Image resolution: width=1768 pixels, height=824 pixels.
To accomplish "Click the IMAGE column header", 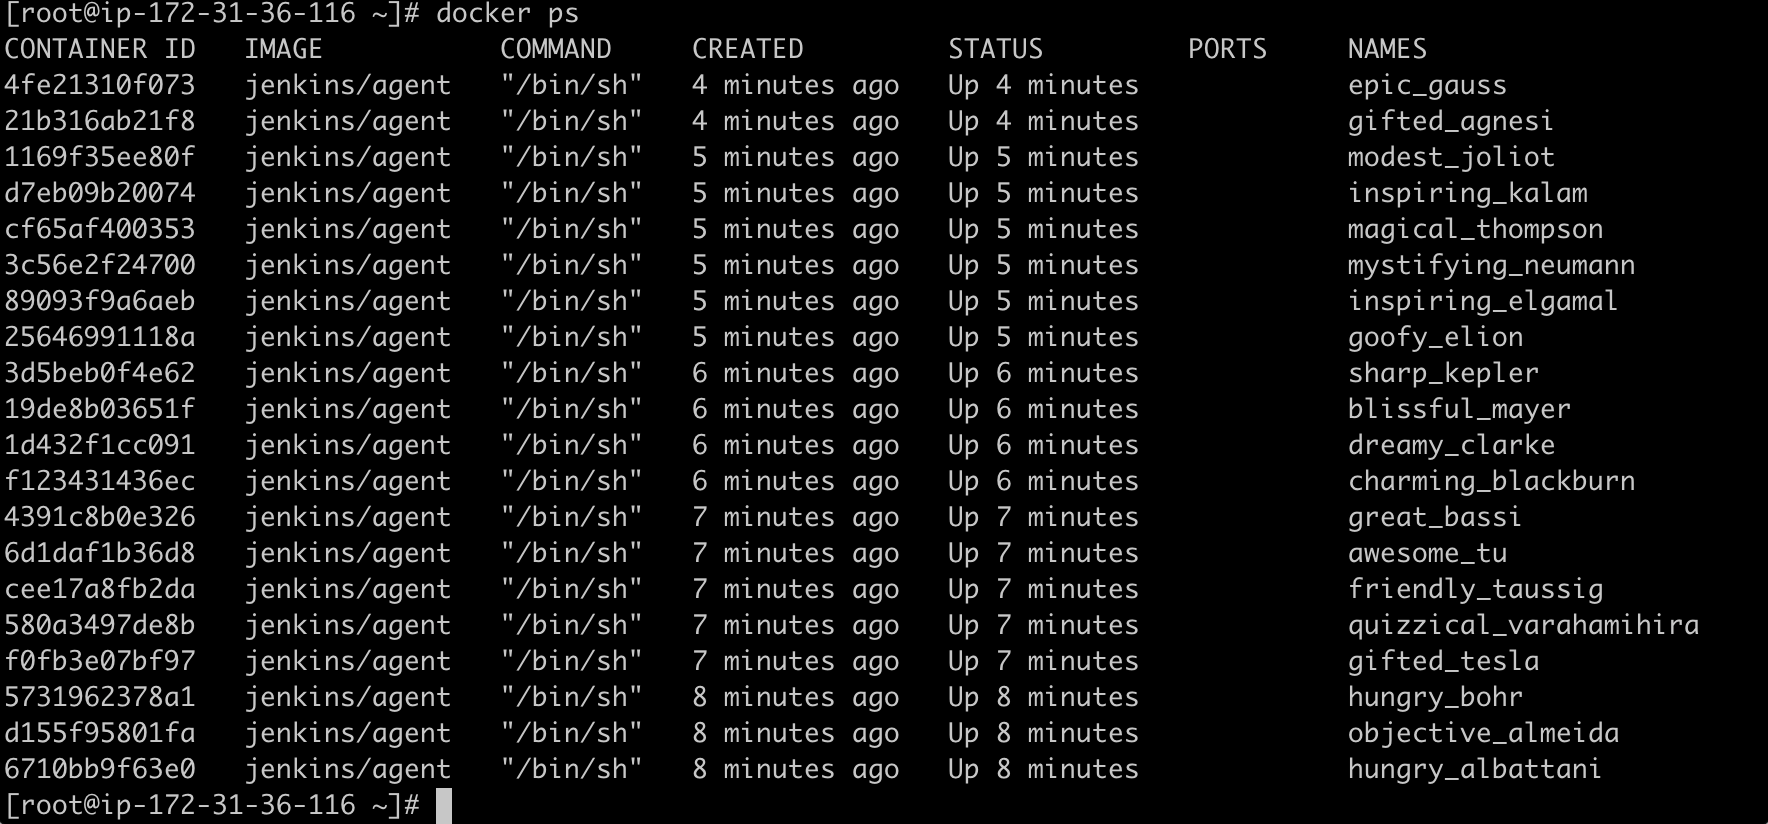I will coord(284,49).
